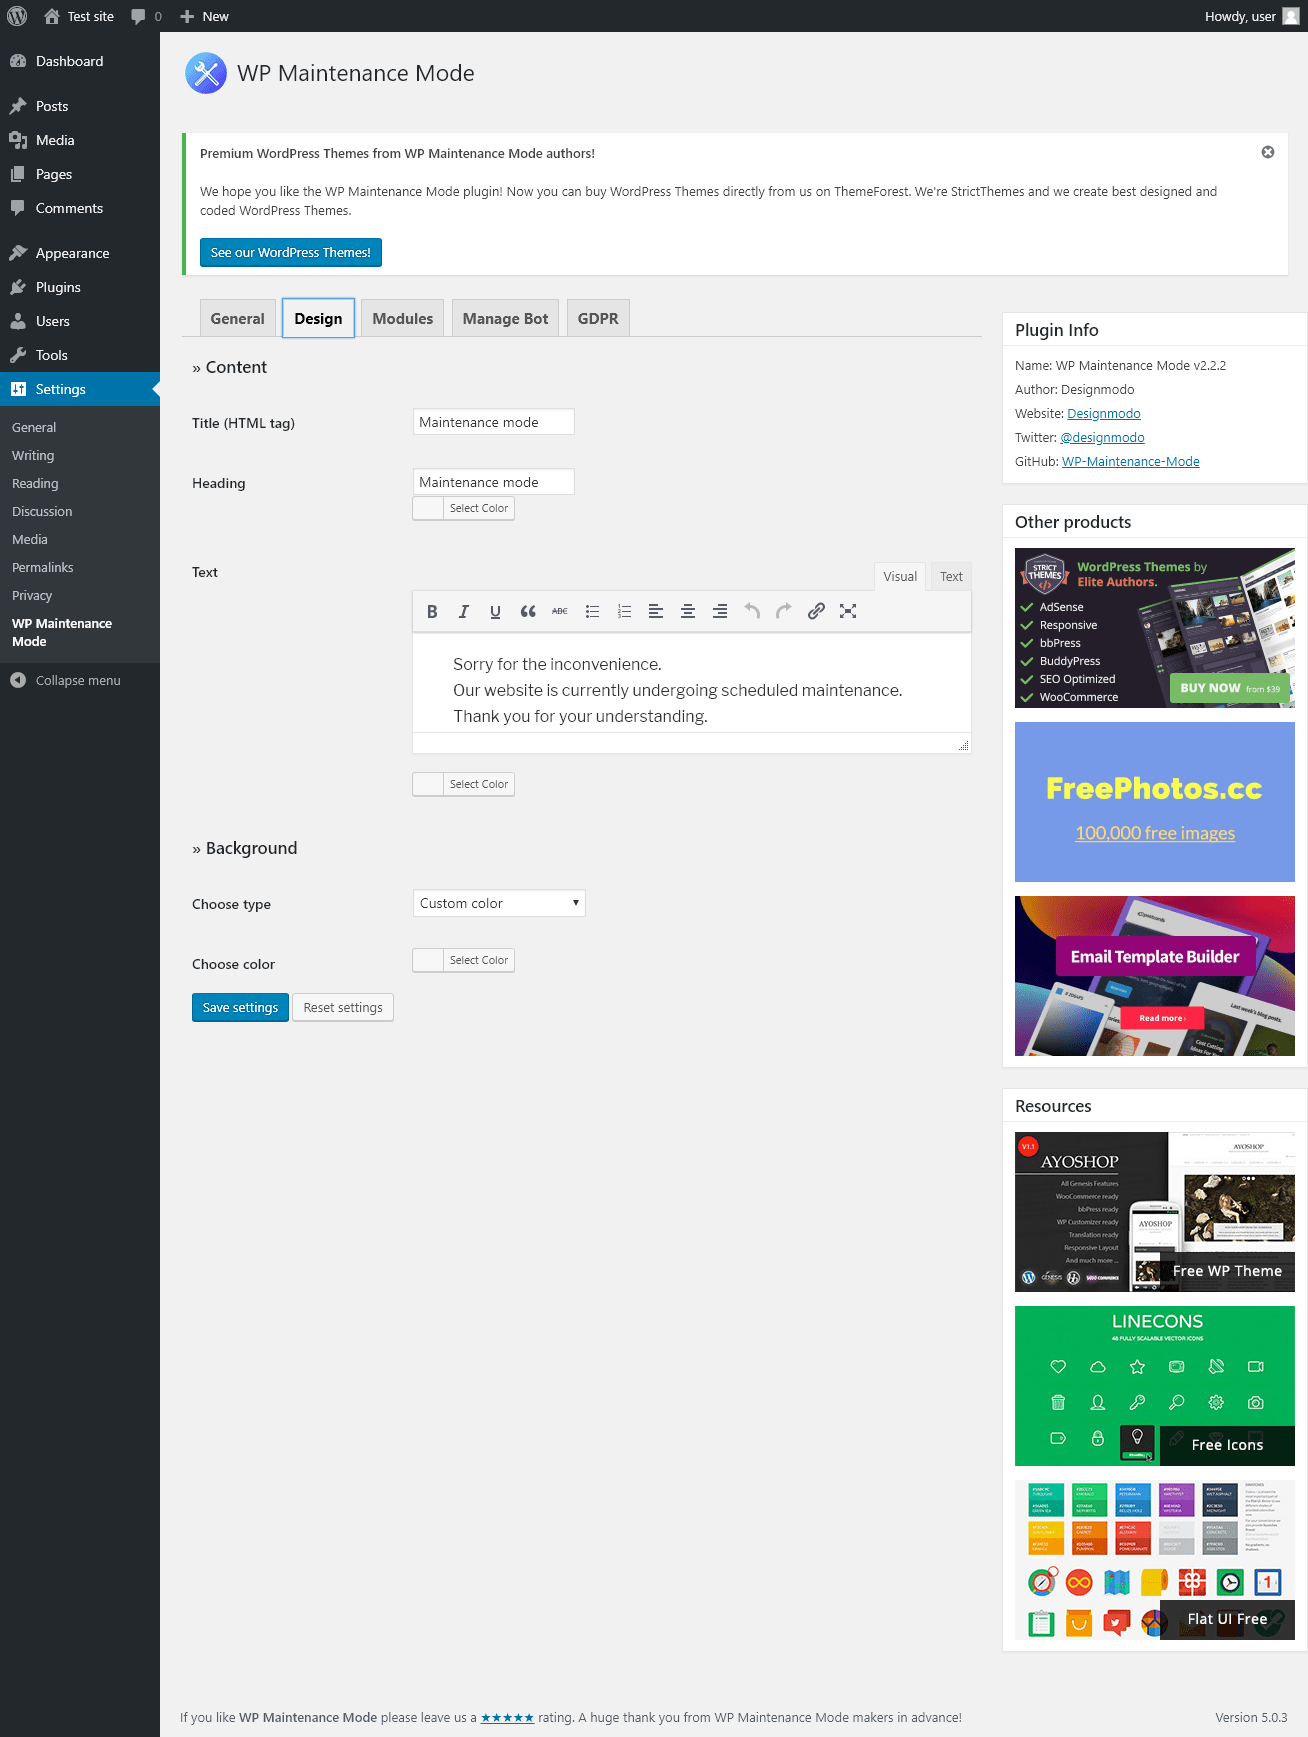Collapse the admin sidebar menu
Viewport: 1308px width, 1737px height.
[x=66, y=680]
